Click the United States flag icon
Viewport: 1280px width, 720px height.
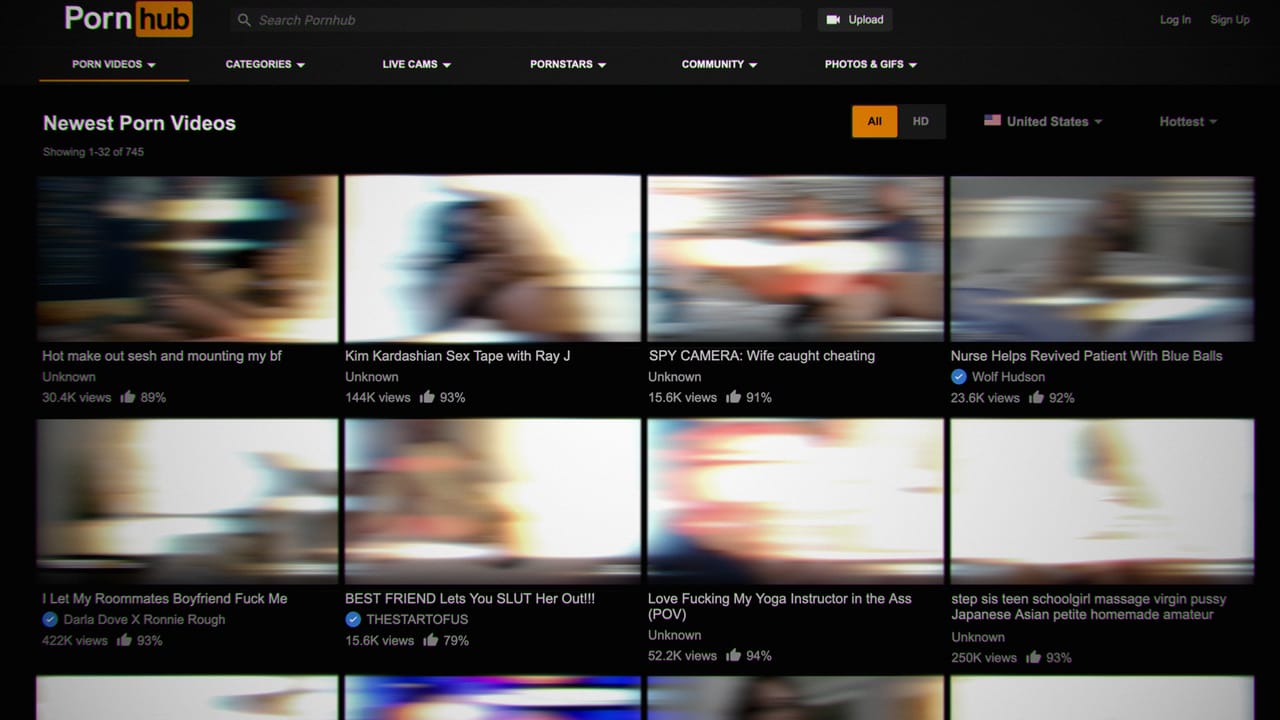pos(992,120)
